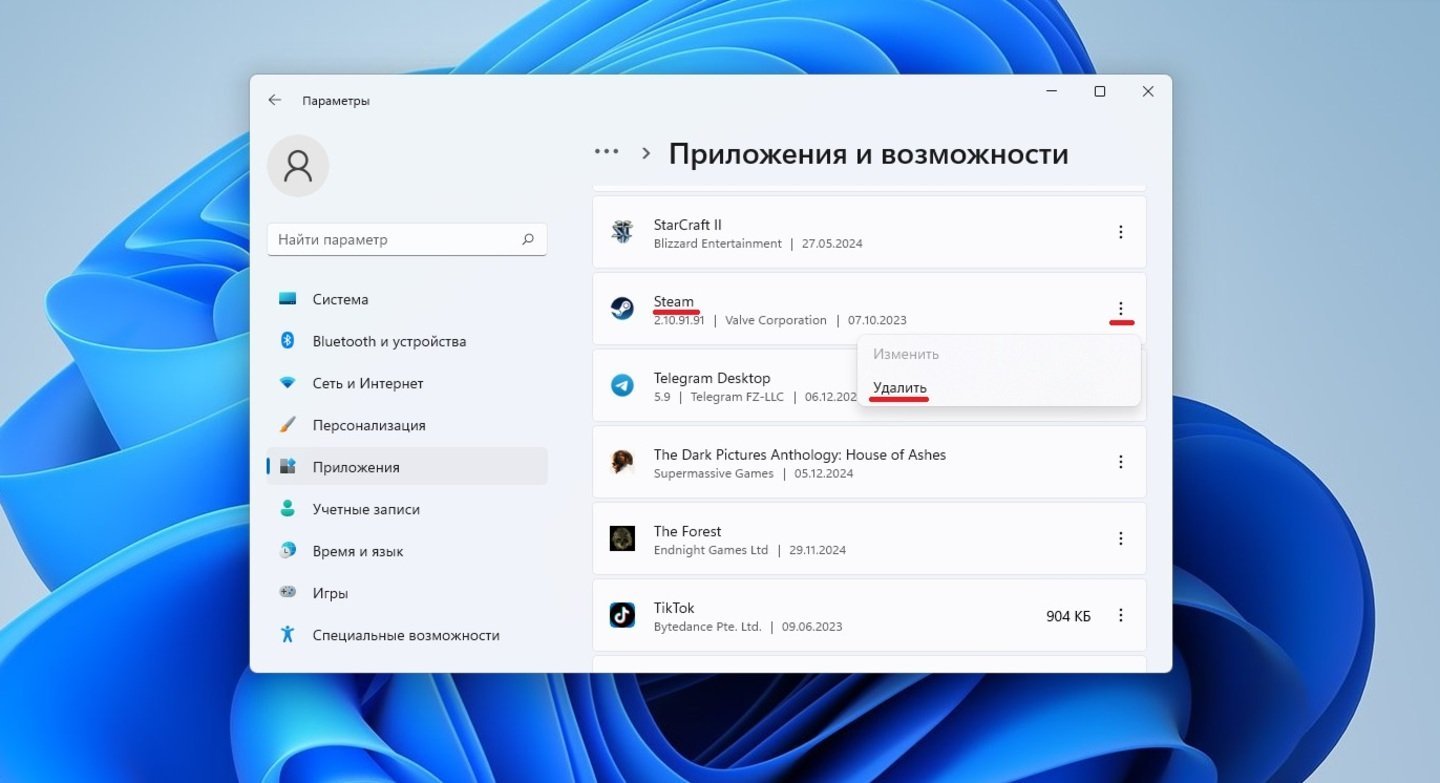The height and width of the screenshot is (783, 1440).
Task: Click the Учетные записи person icon
Action: [288, 509]
